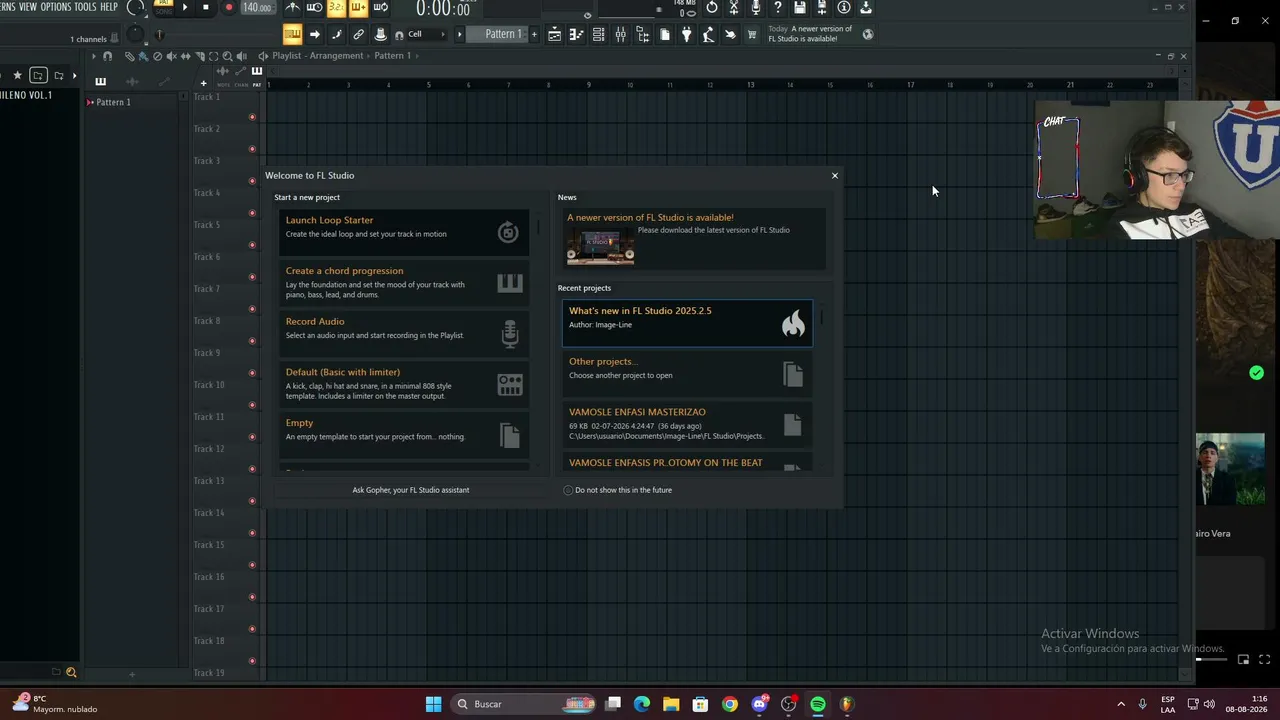The height and width of the screenshot is (720, 1280).
Task: Click the Arrangement breadcrumb label
Action: (336, 56)
